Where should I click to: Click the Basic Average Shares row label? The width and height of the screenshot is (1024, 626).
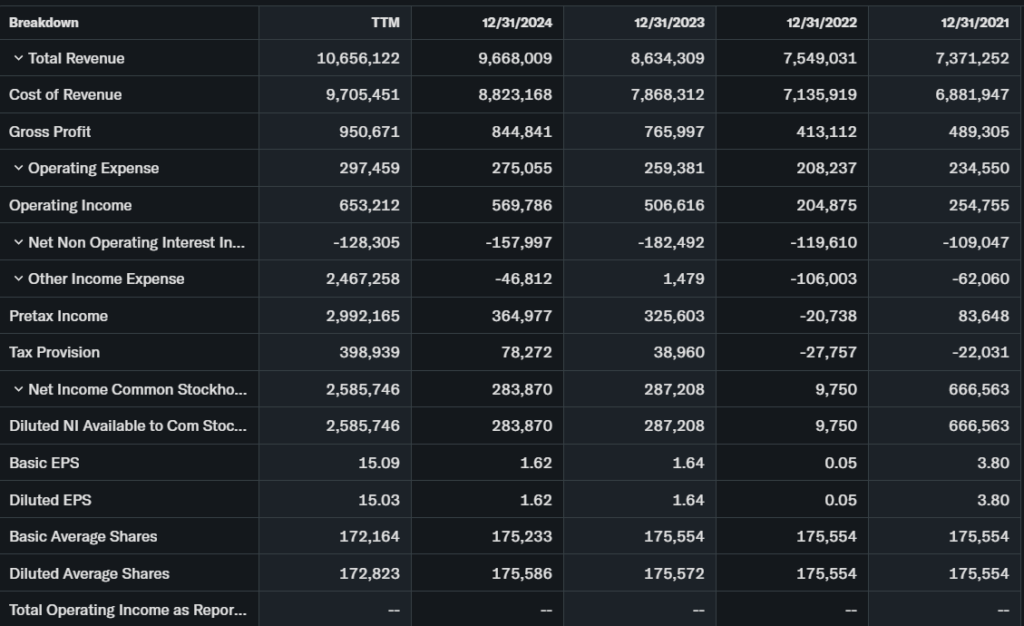83,537
